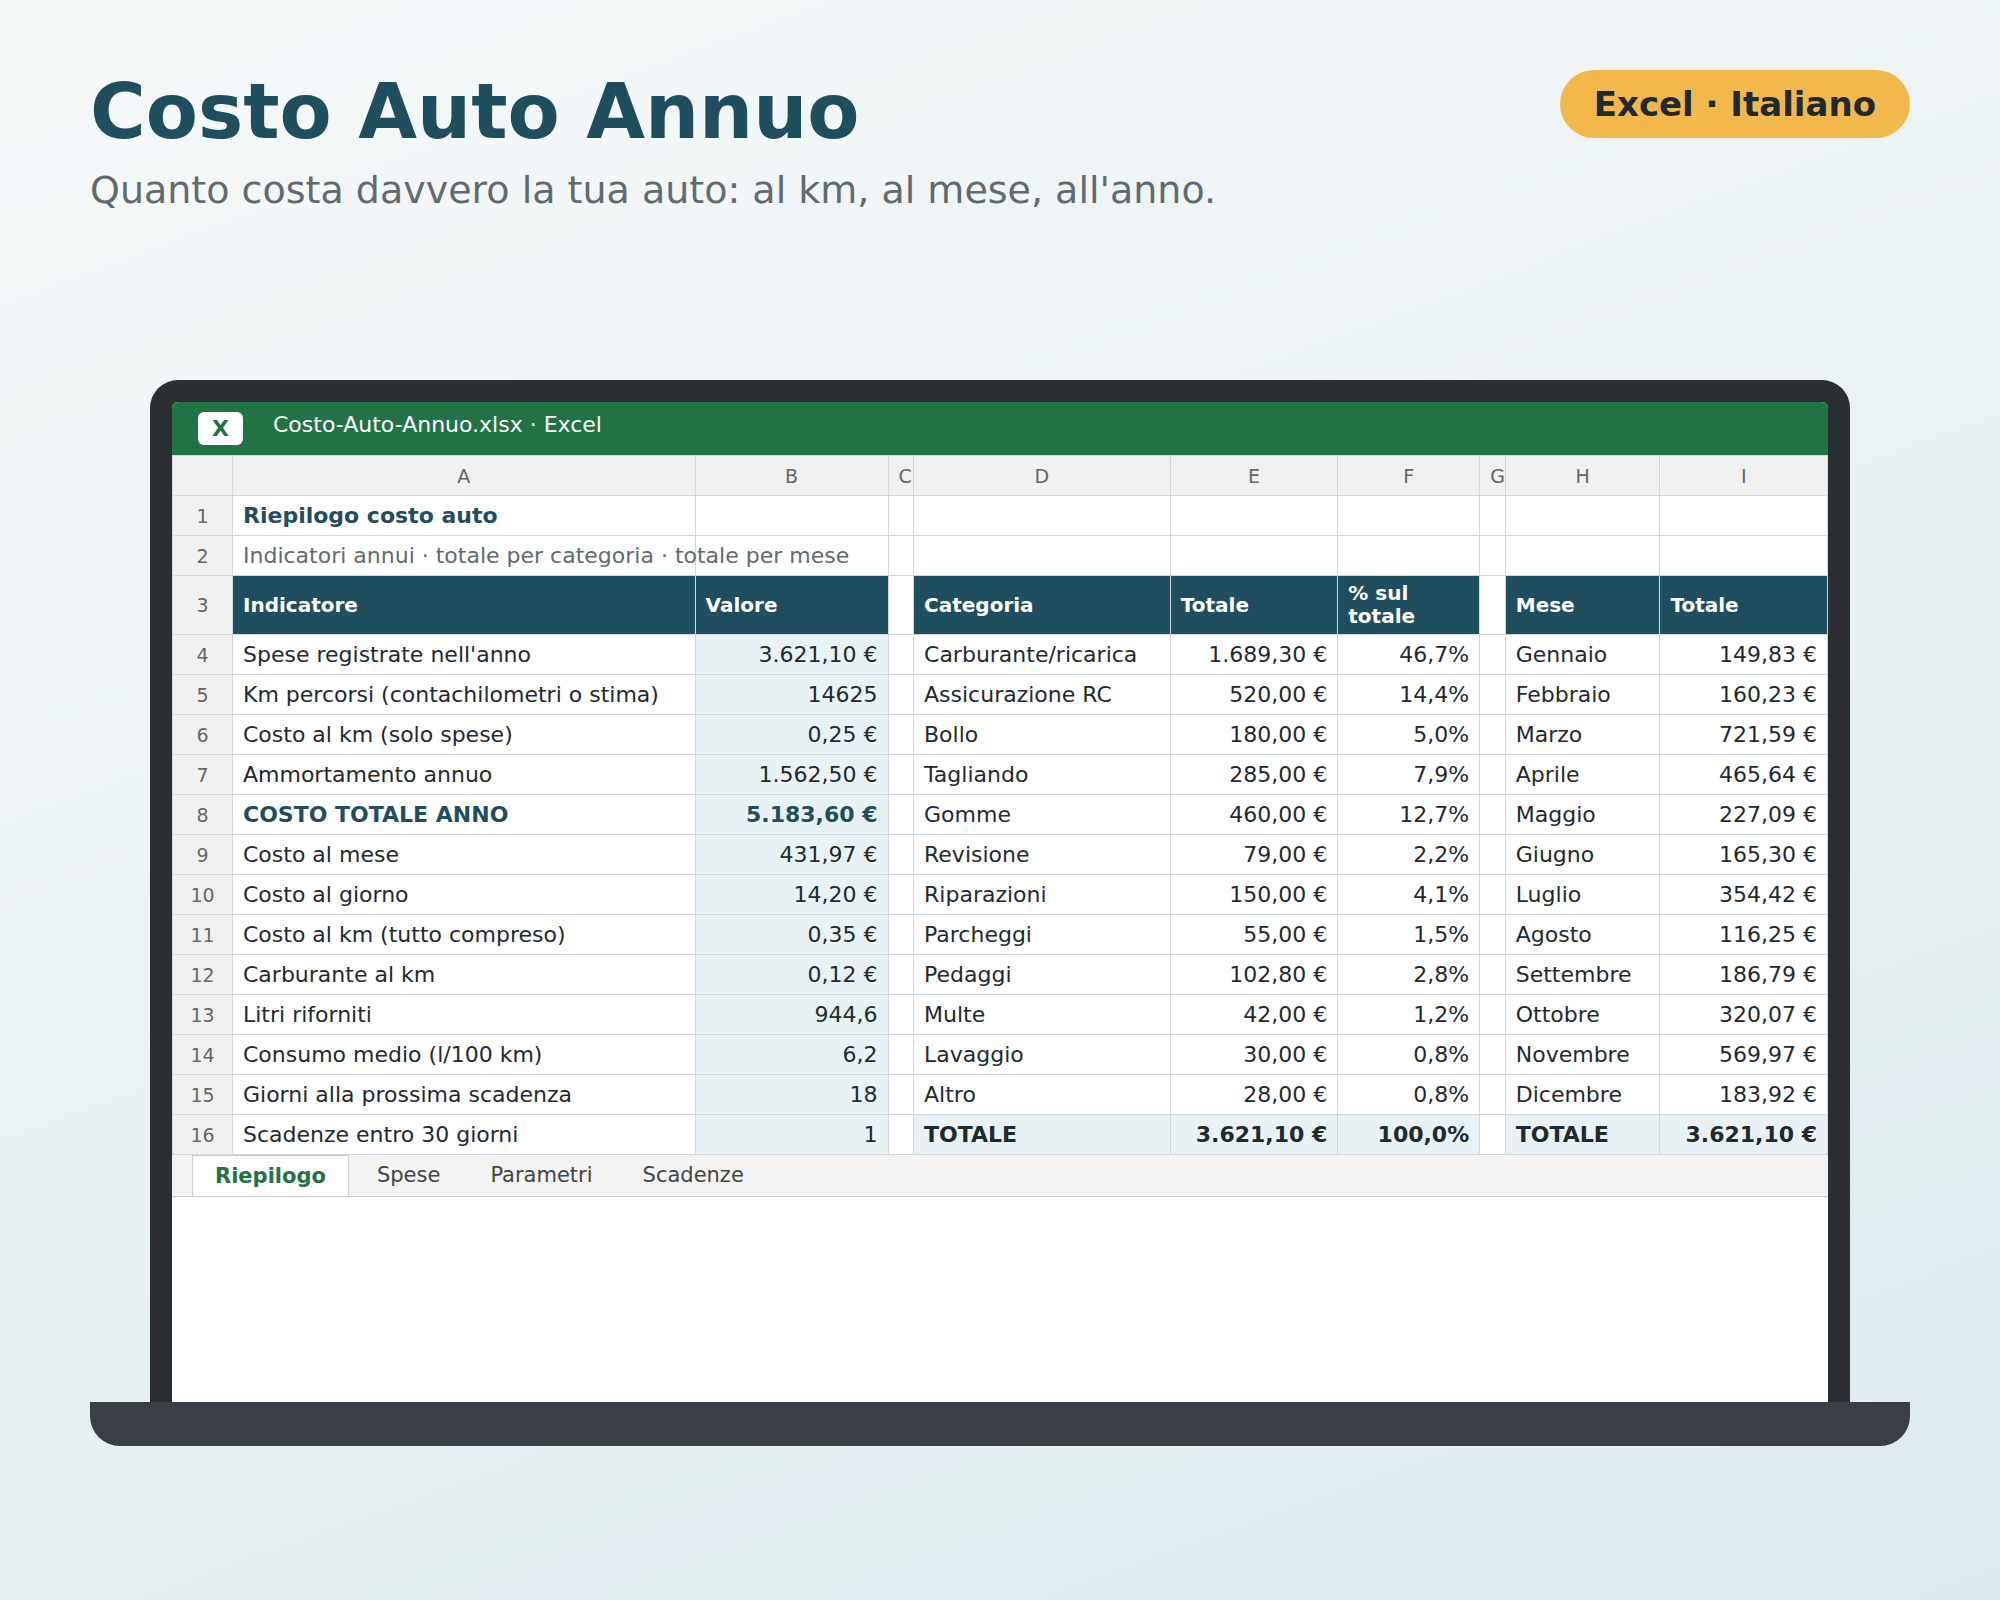This screenshot has width=2000, height=1600.
Task: Click the Mese header cell
Action: tap(1582, 605)
